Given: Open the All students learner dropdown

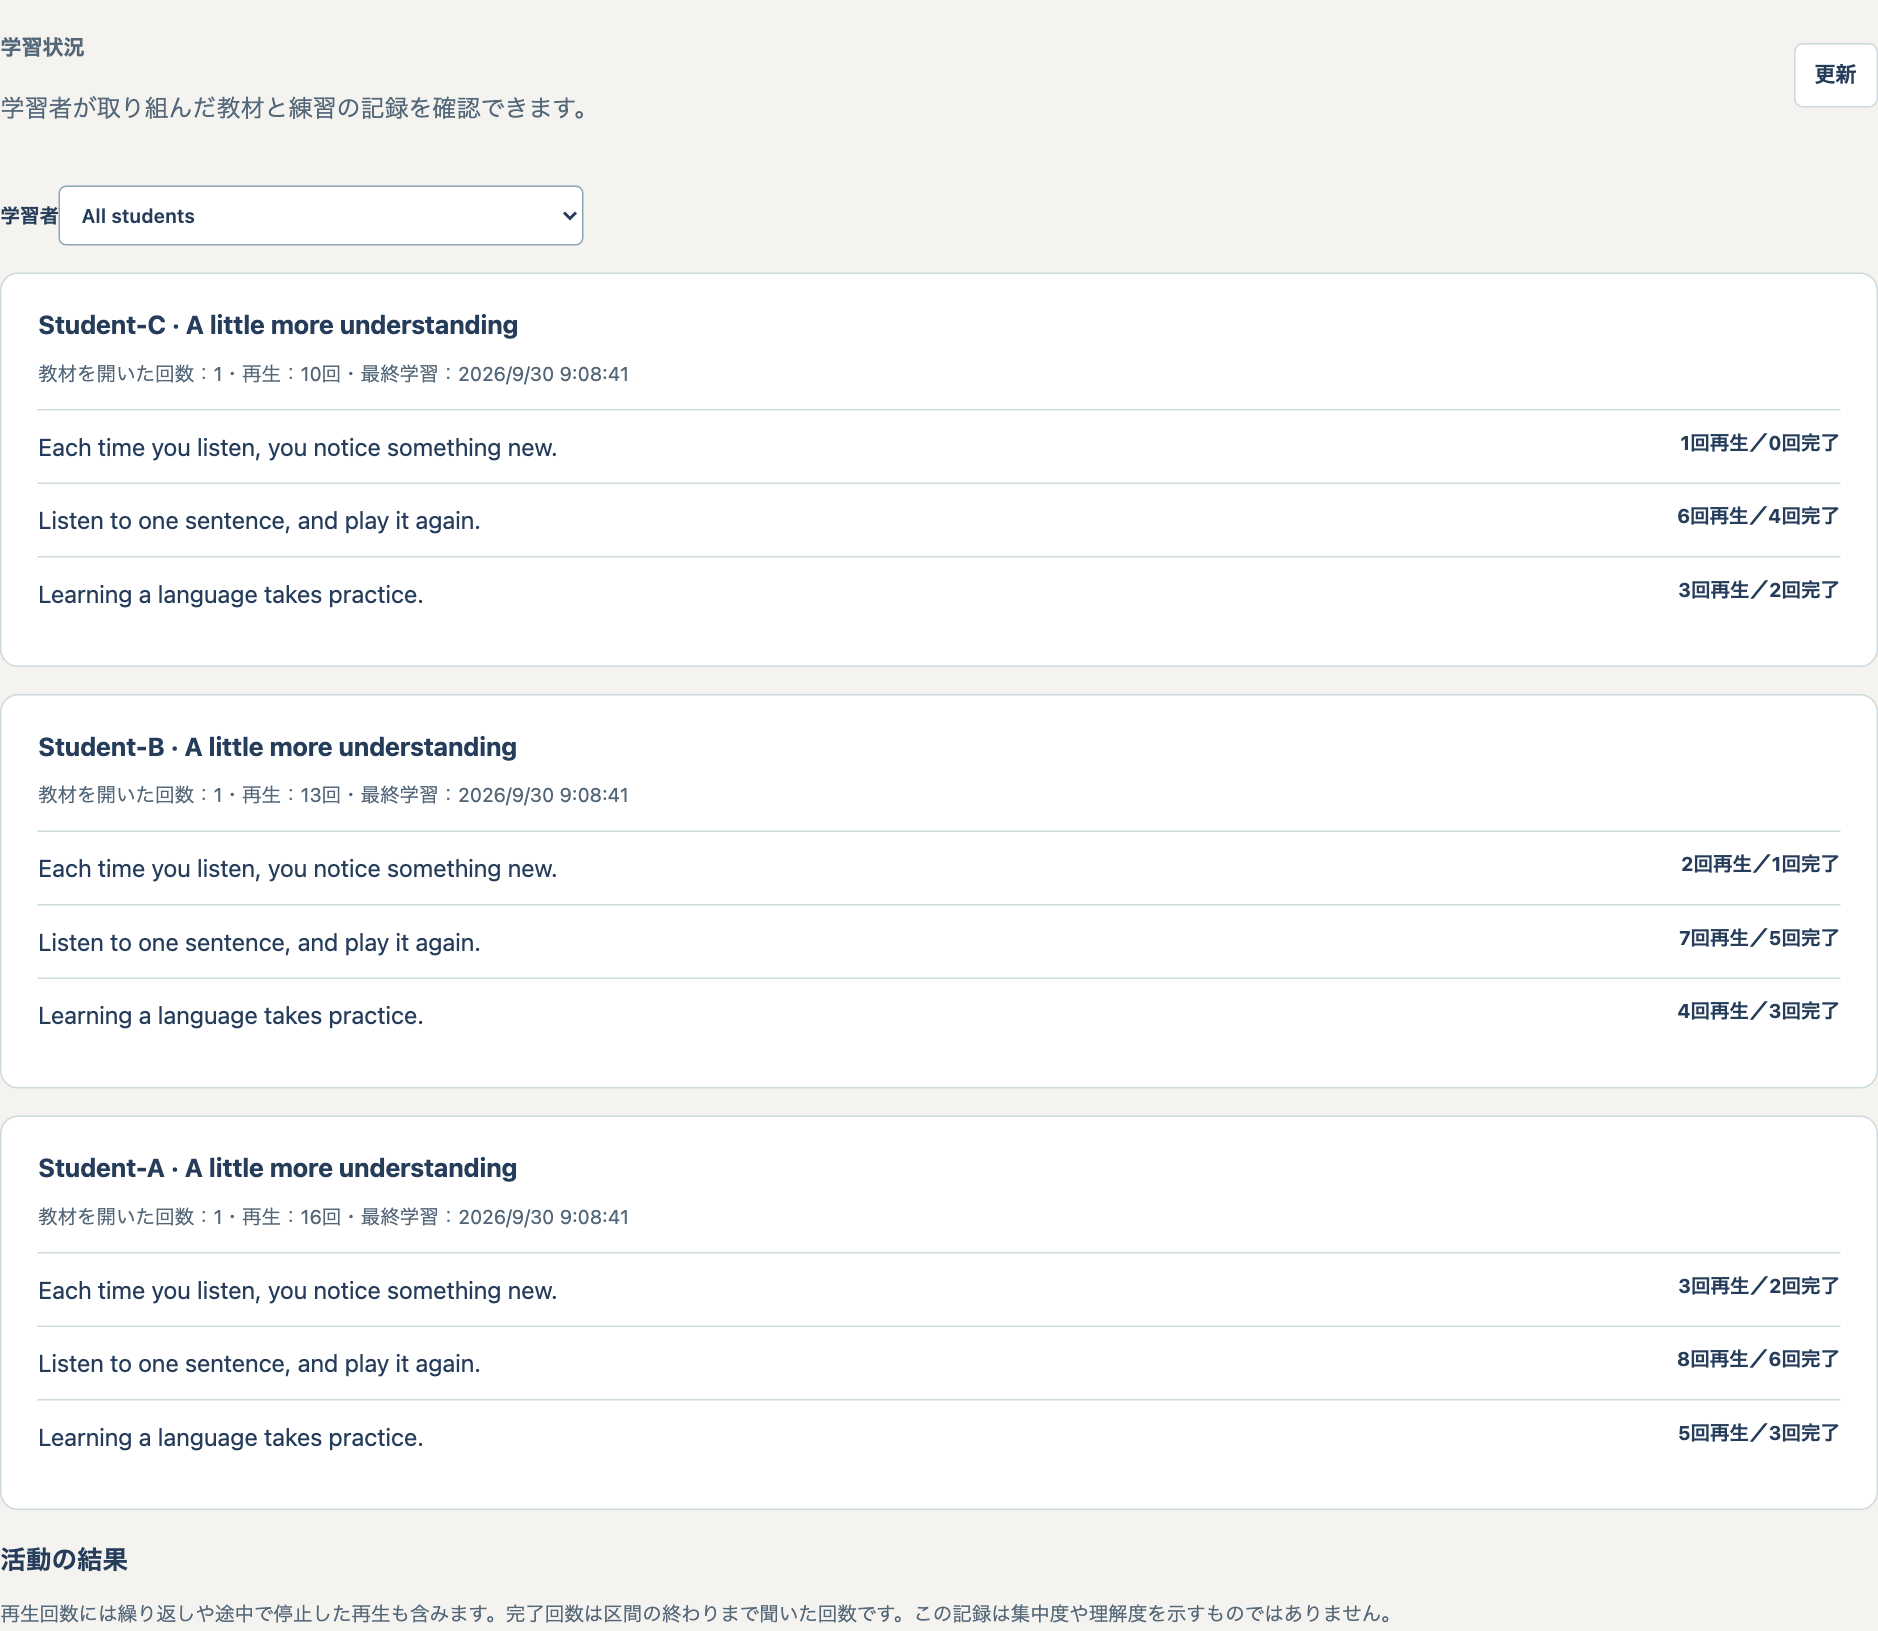Looking at the screenshot, I should click(x=321, y=216).
